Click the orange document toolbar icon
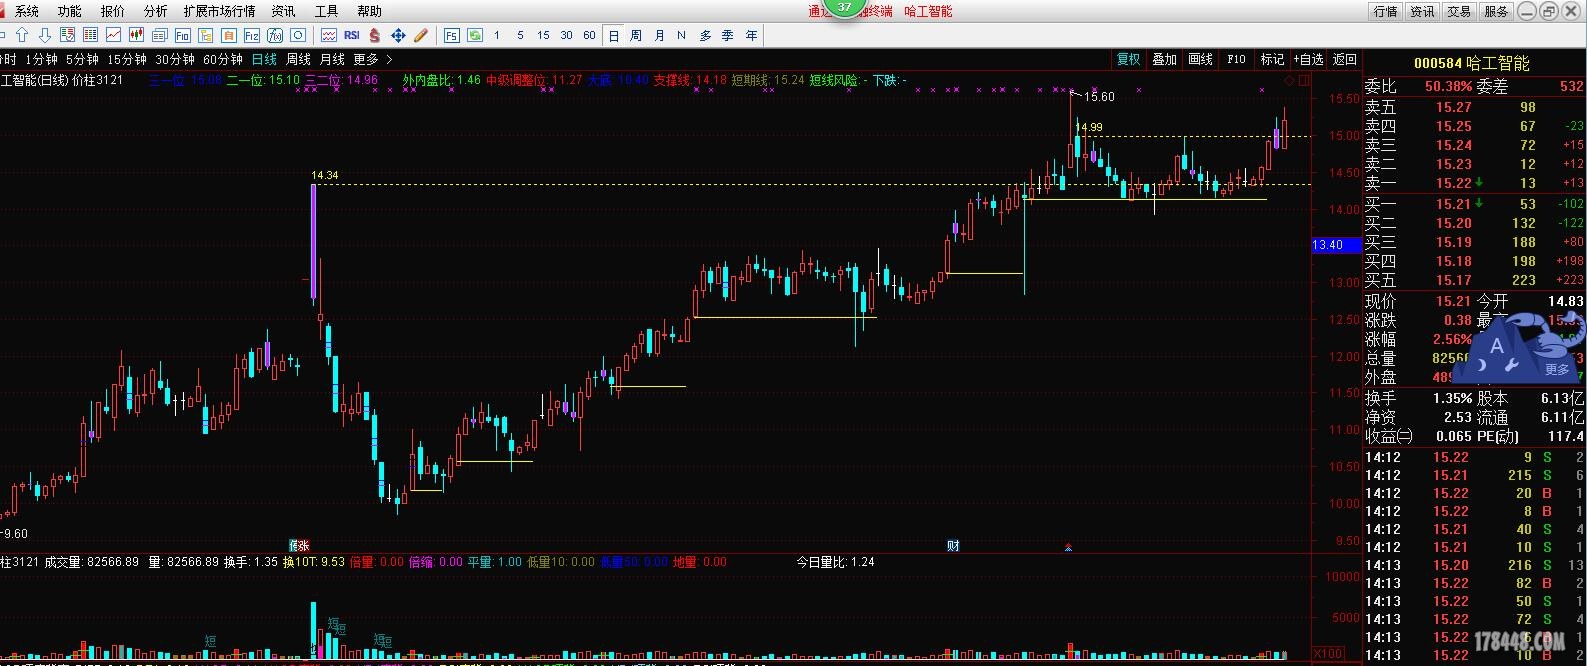Screen dimensions: 1587x666 (228, 35)
